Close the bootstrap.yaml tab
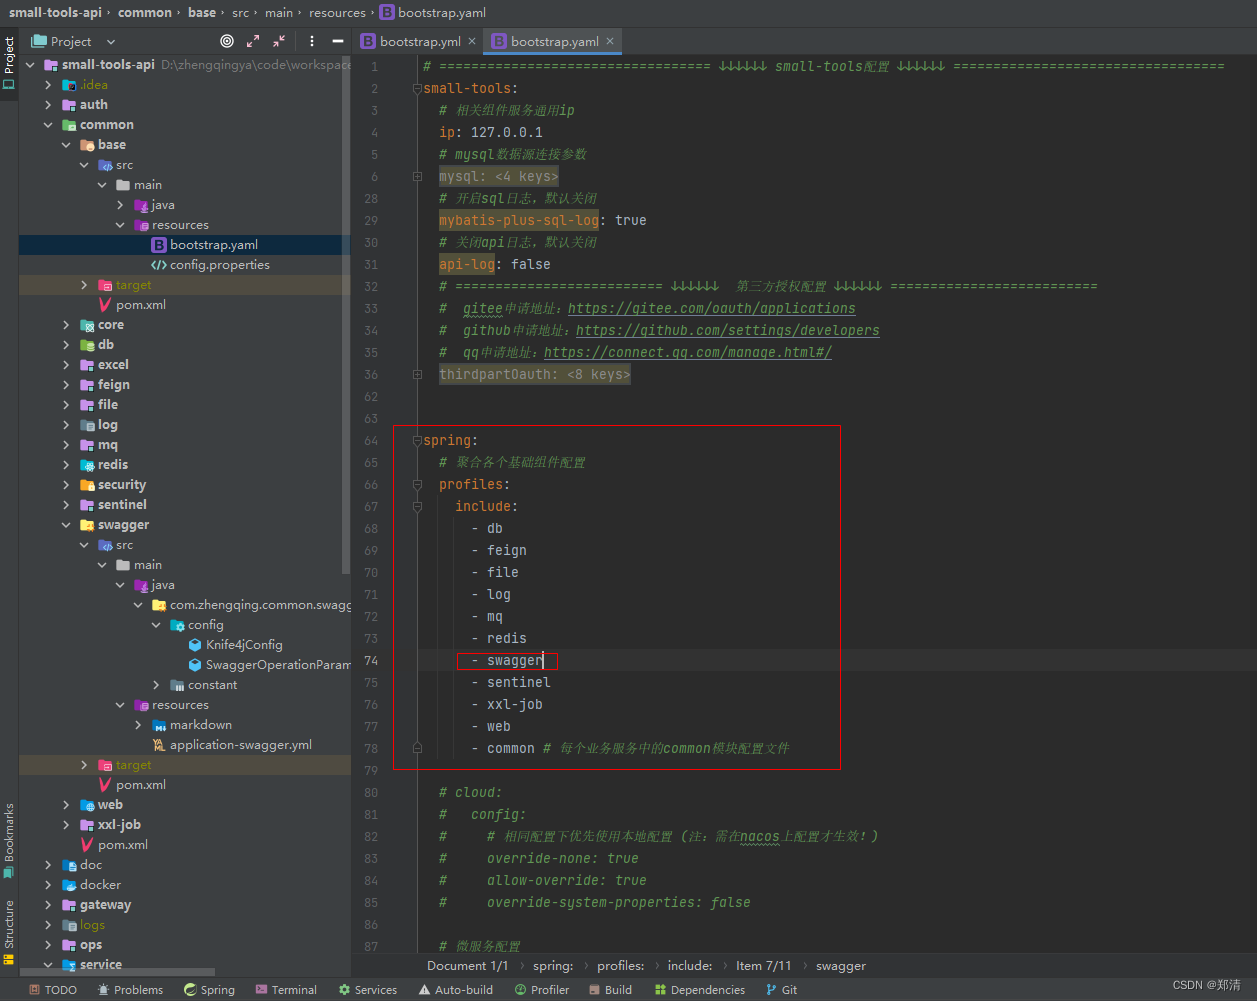 tap(610, 41)
